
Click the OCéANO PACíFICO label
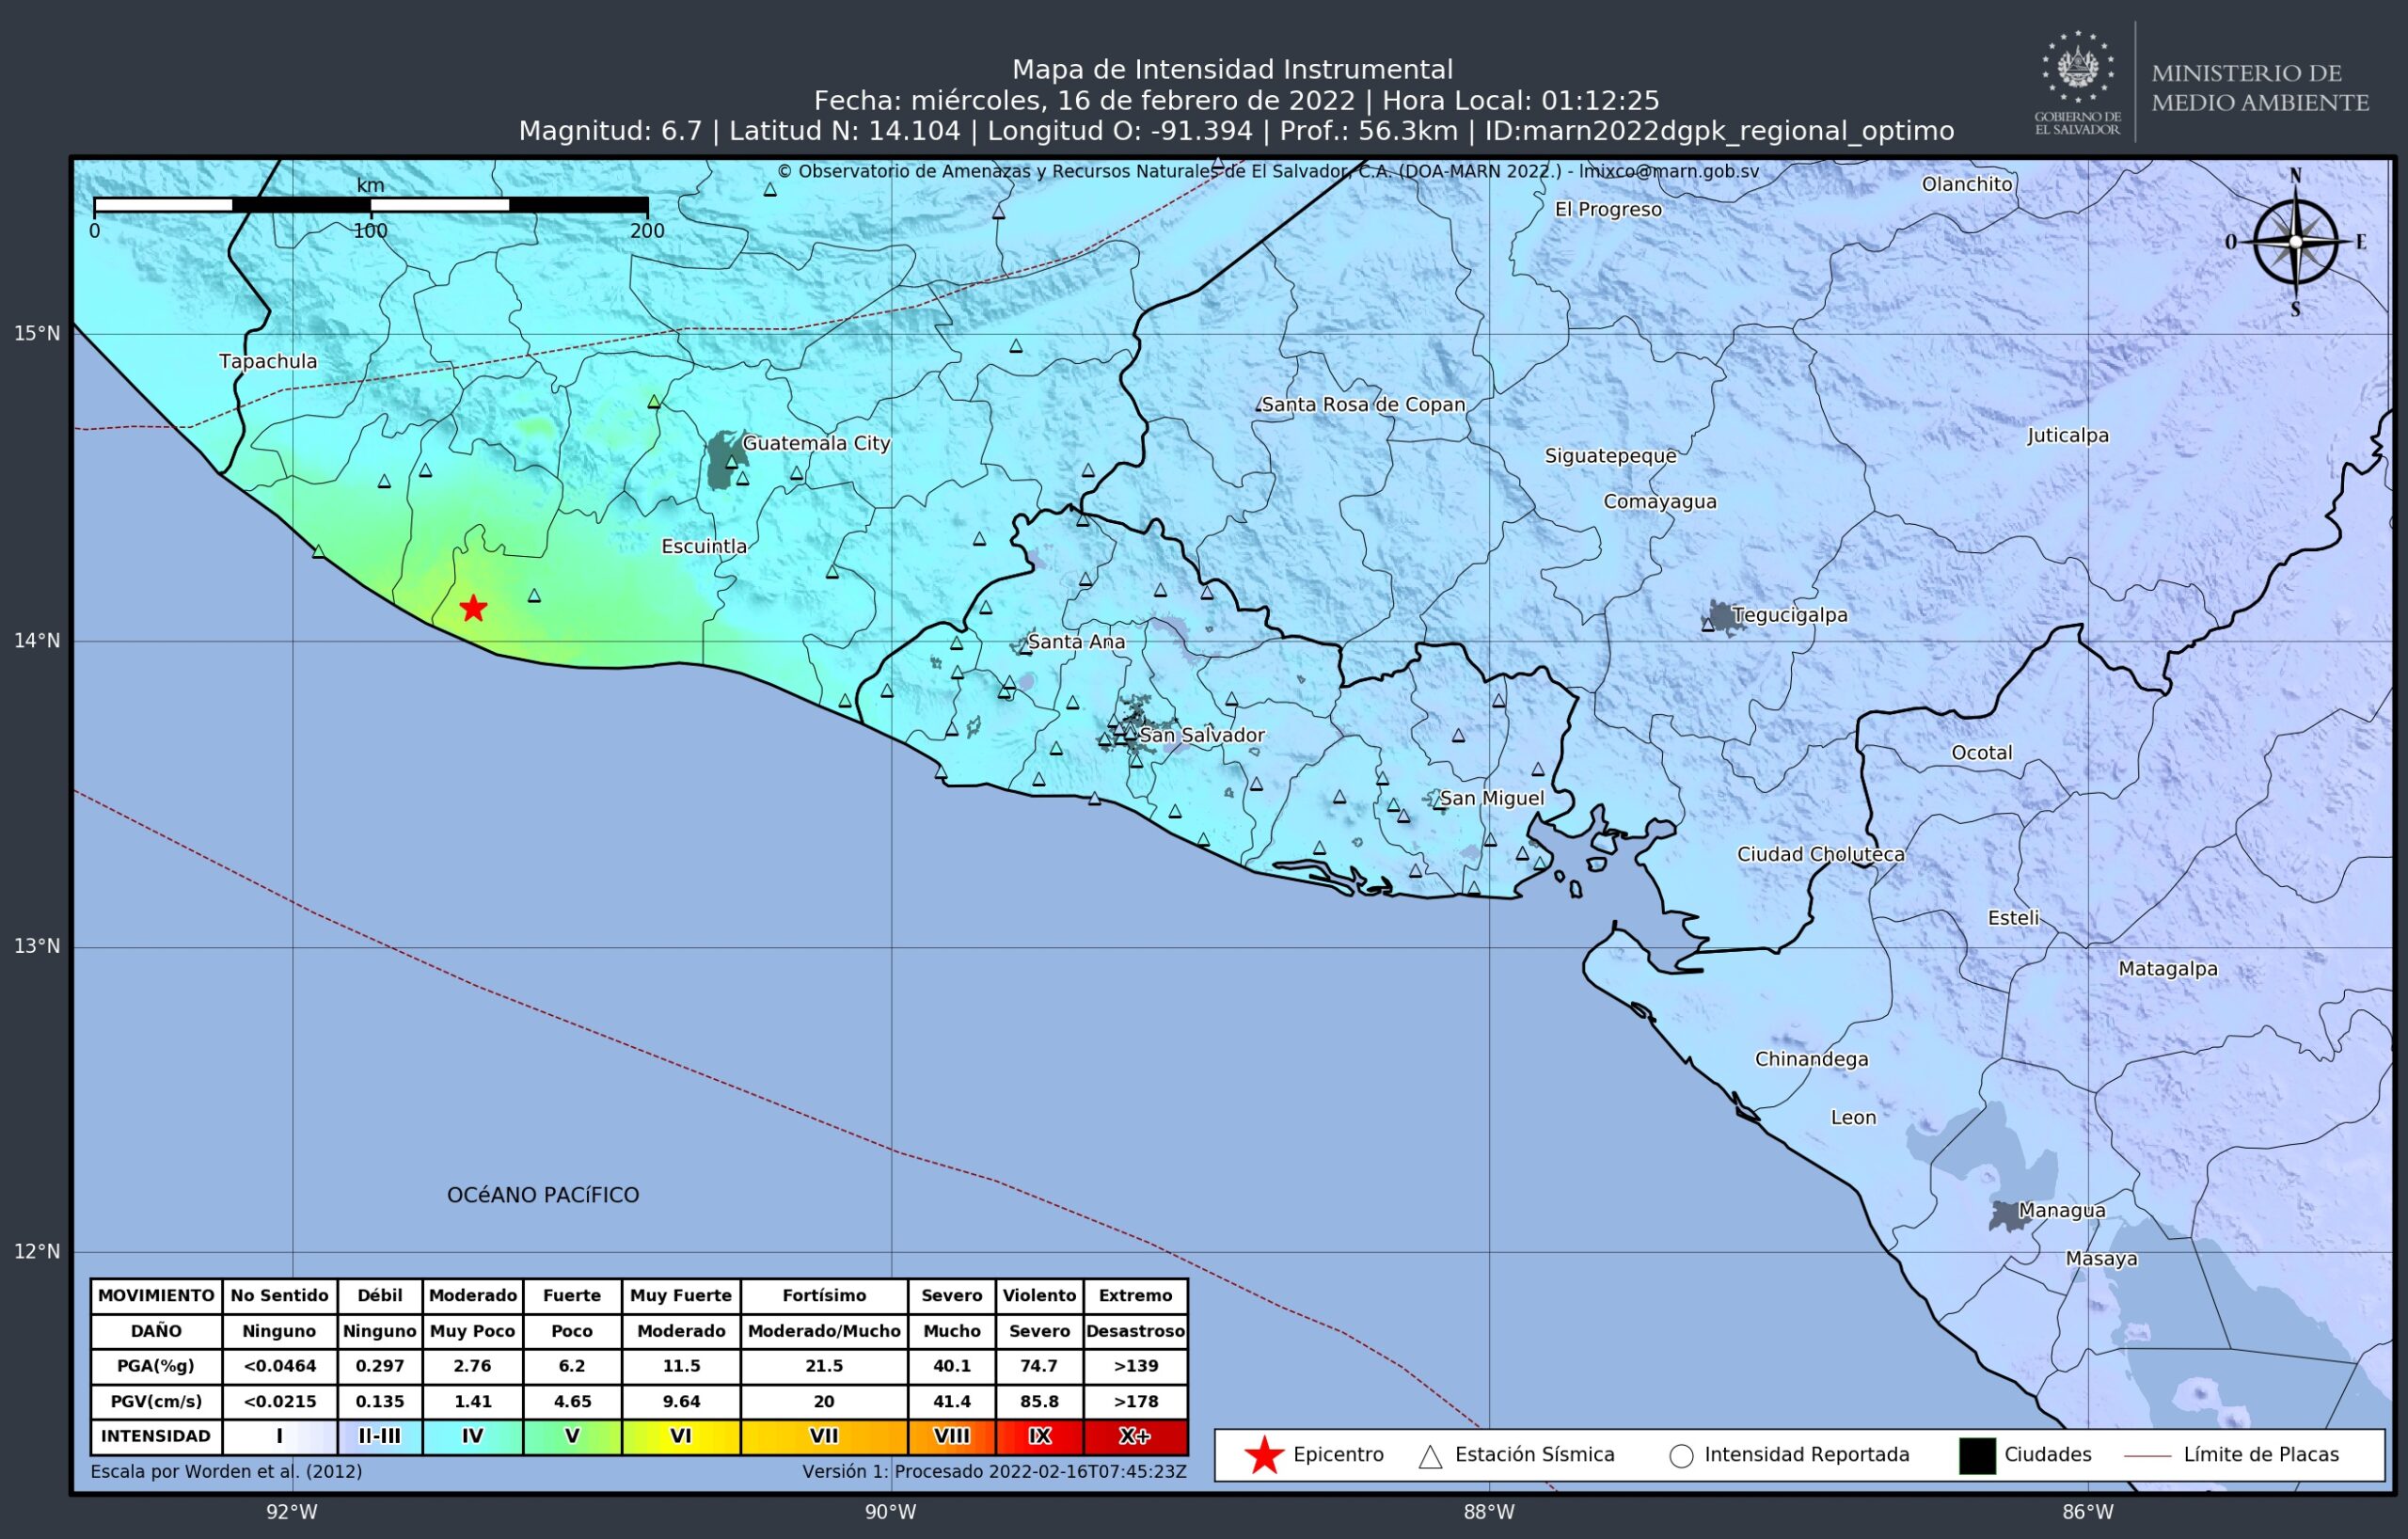click(x=542, y=1195)
